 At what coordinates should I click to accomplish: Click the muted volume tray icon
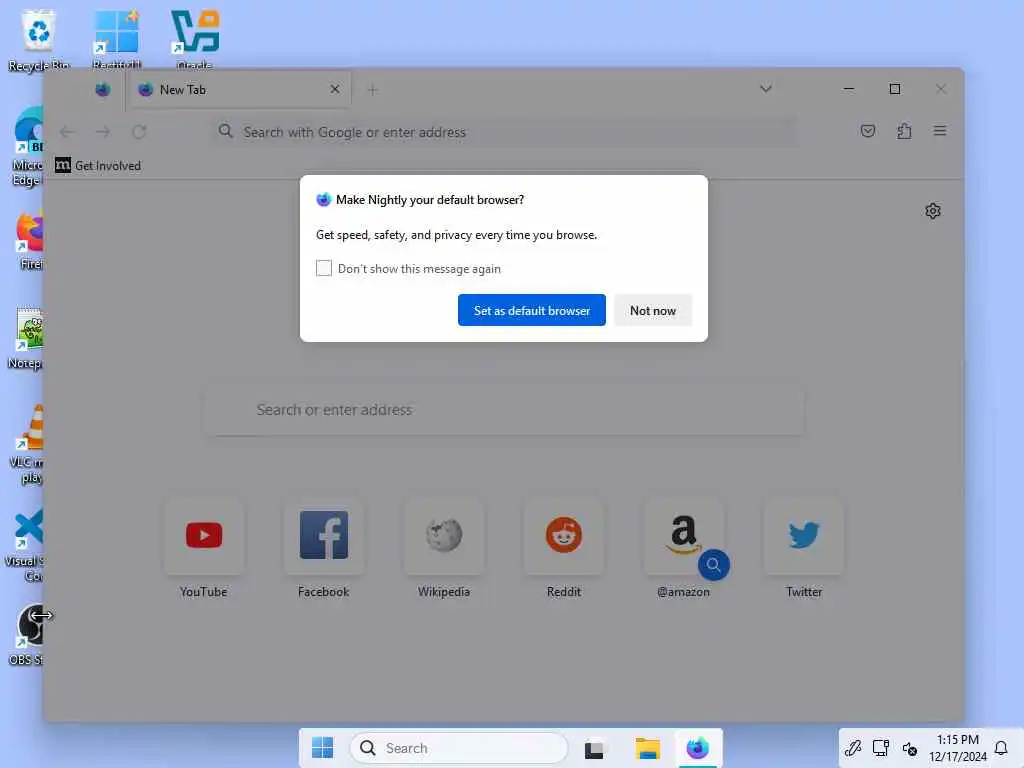tap(910, 748)
